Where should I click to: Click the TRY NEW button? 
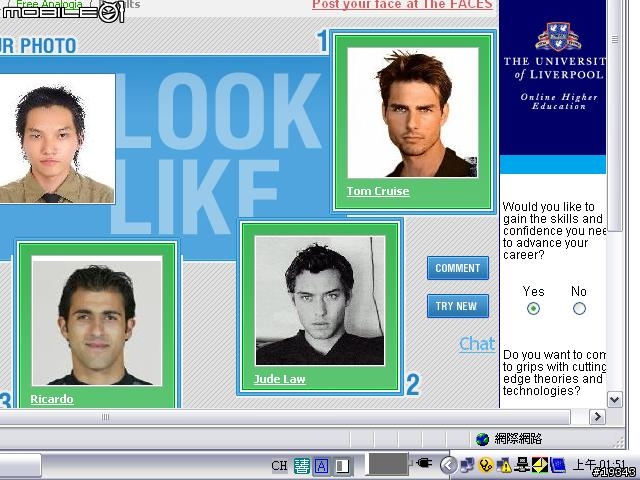[x=458, y=306]
